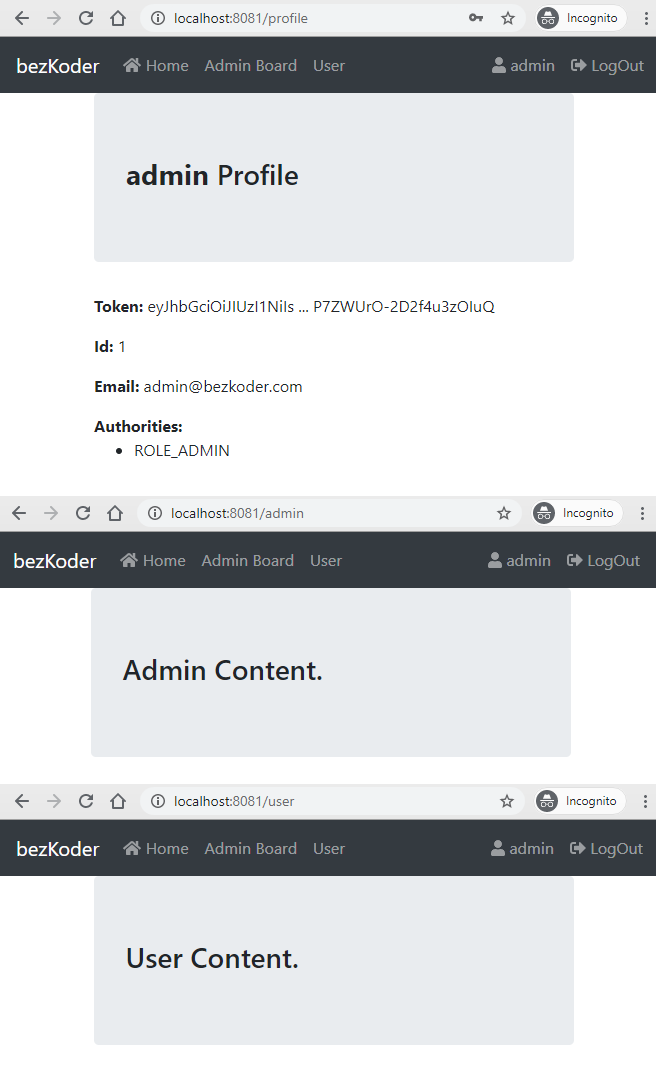This screenshot has height=1078, width=656.
Task: Go back in the localhost:8081/admin window
Action: point(19,513)
